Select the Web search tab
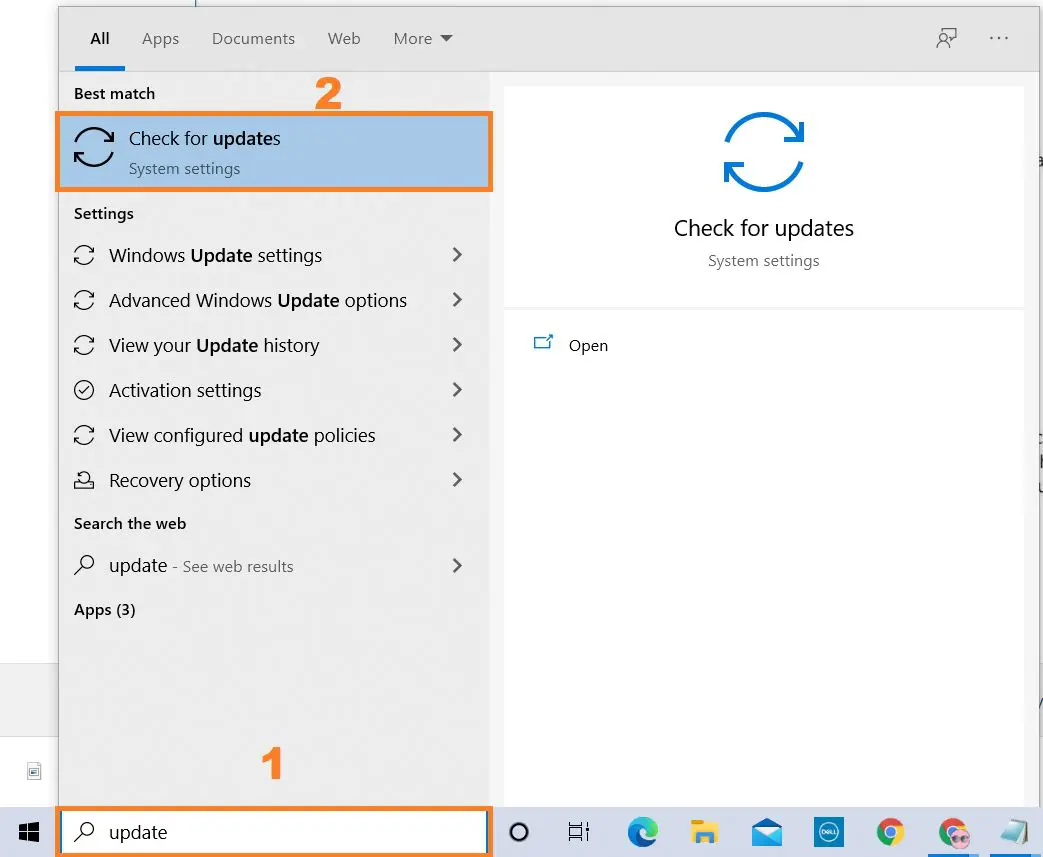 (344, 39)
